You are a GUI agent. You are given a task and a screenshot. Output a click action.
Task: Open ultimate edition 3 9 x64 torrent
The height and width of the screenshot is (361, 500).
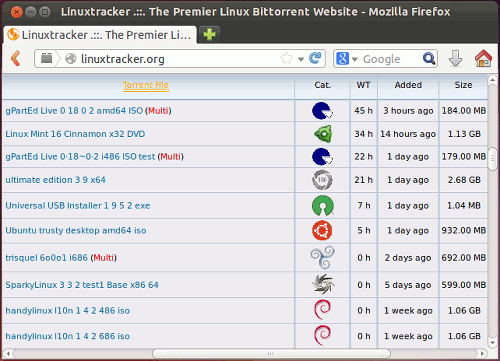(x=55, y=180)
